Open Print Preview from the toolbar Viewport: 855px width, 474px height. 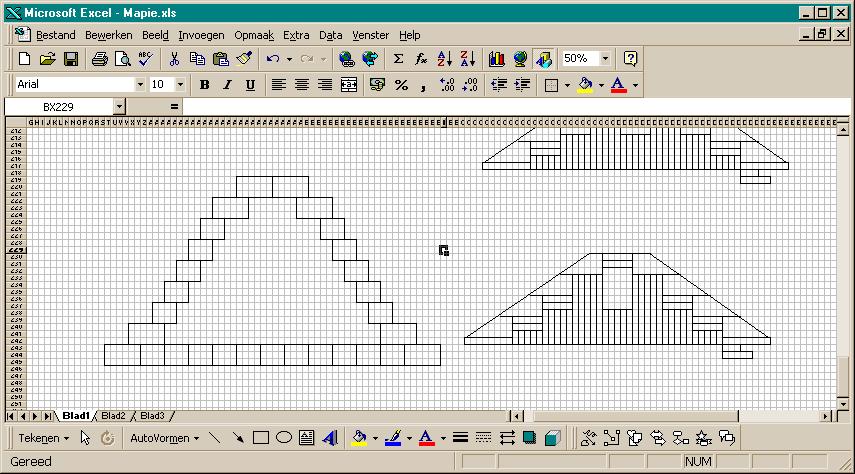pos(123,59)
